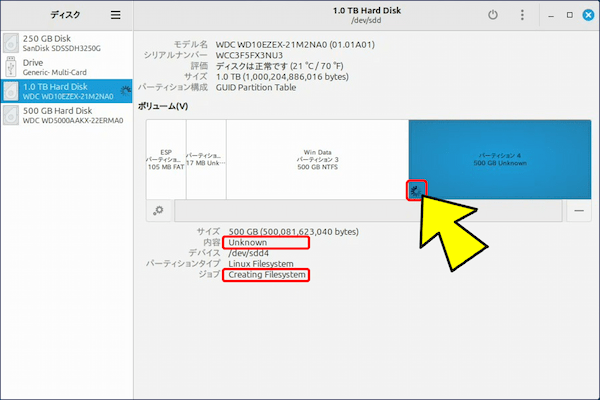600x400 pixels.
Task: Click the delete partition minus button
Action: [579, 211]
